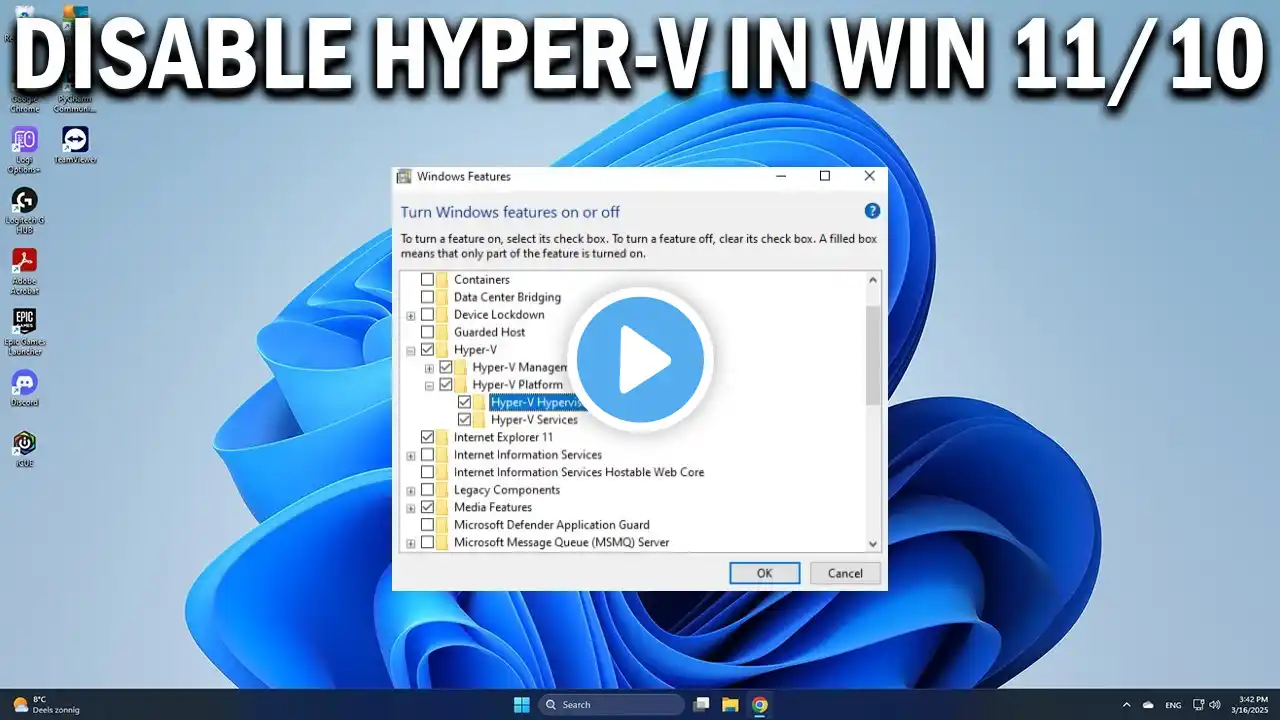Viewport: 1280px width, 720px height.
Task: Toggle the Legacy Components checkbox
Action: [x=428, y=490]
